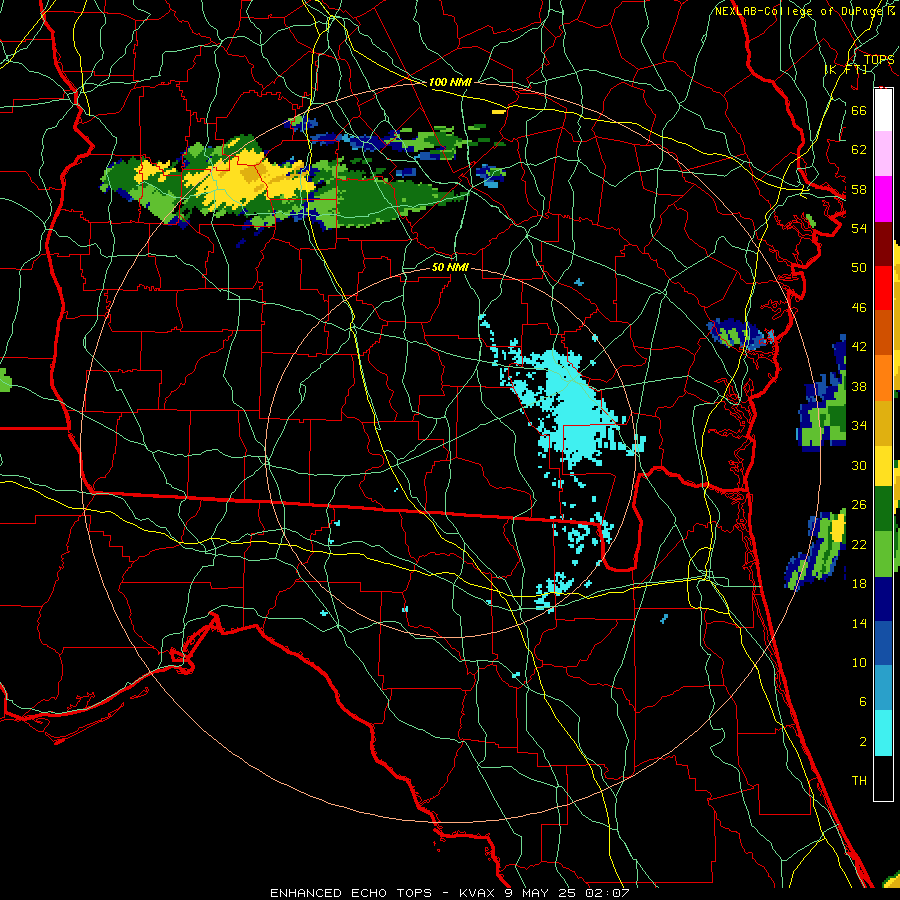
Task: Click the legend value 54
Action: pyautogui.click(x=859, y=228)
